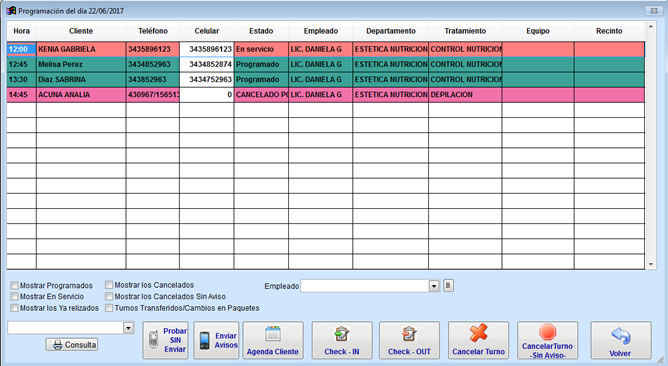Click the red stop CancelarTurno -Sin Aviso- icon
The height and width of the screenshot is (366, 668).
click(x=547, y=332)
